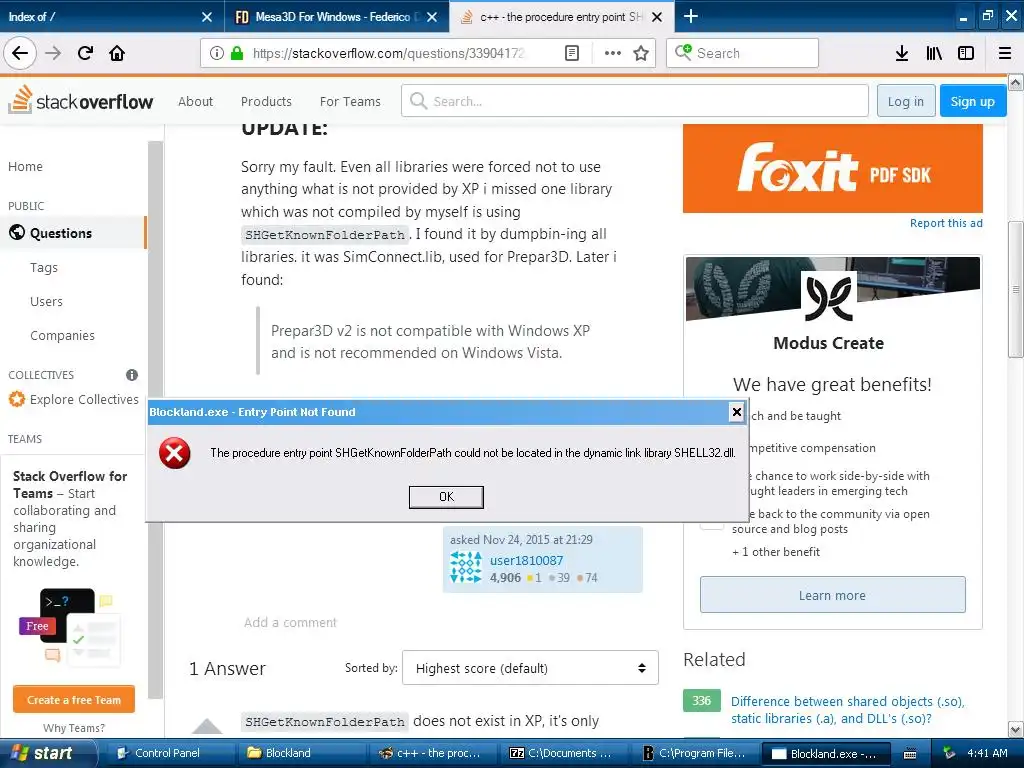Screen dimensions: 1024x768
Task: Toggle the sidebar icon in toolbar
Action: 966,54
